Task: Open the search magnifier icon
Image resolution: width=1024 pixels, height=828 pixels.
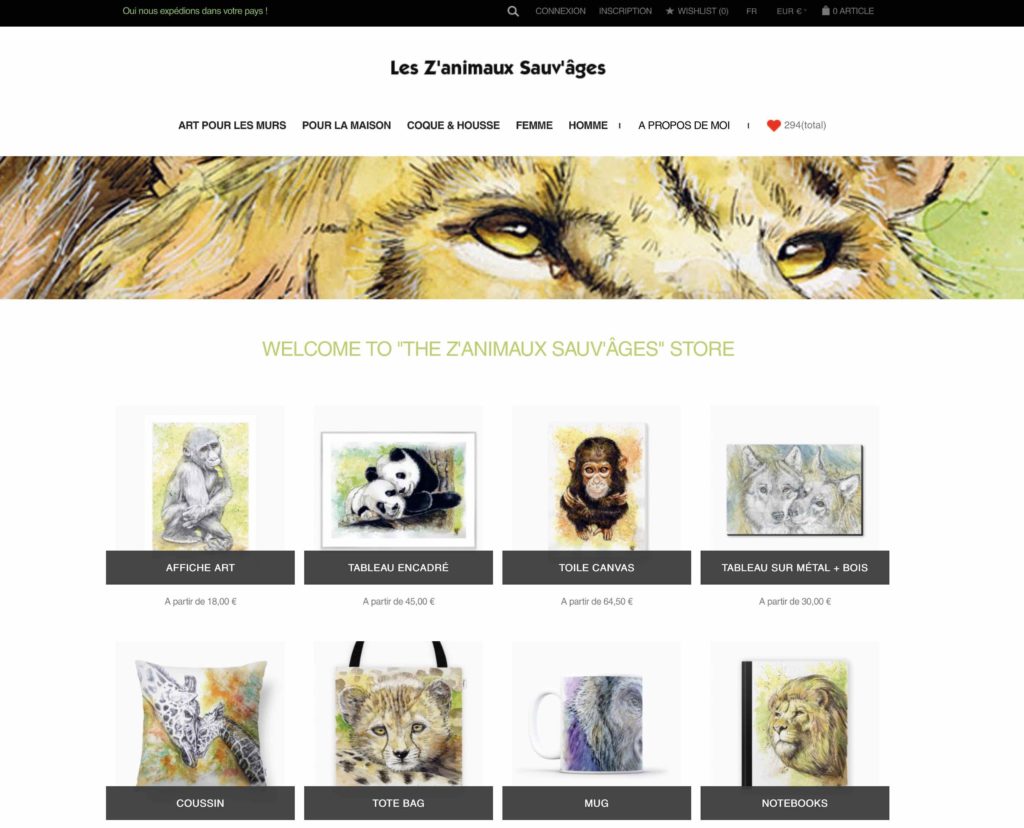Action: [x=513, y=11]
